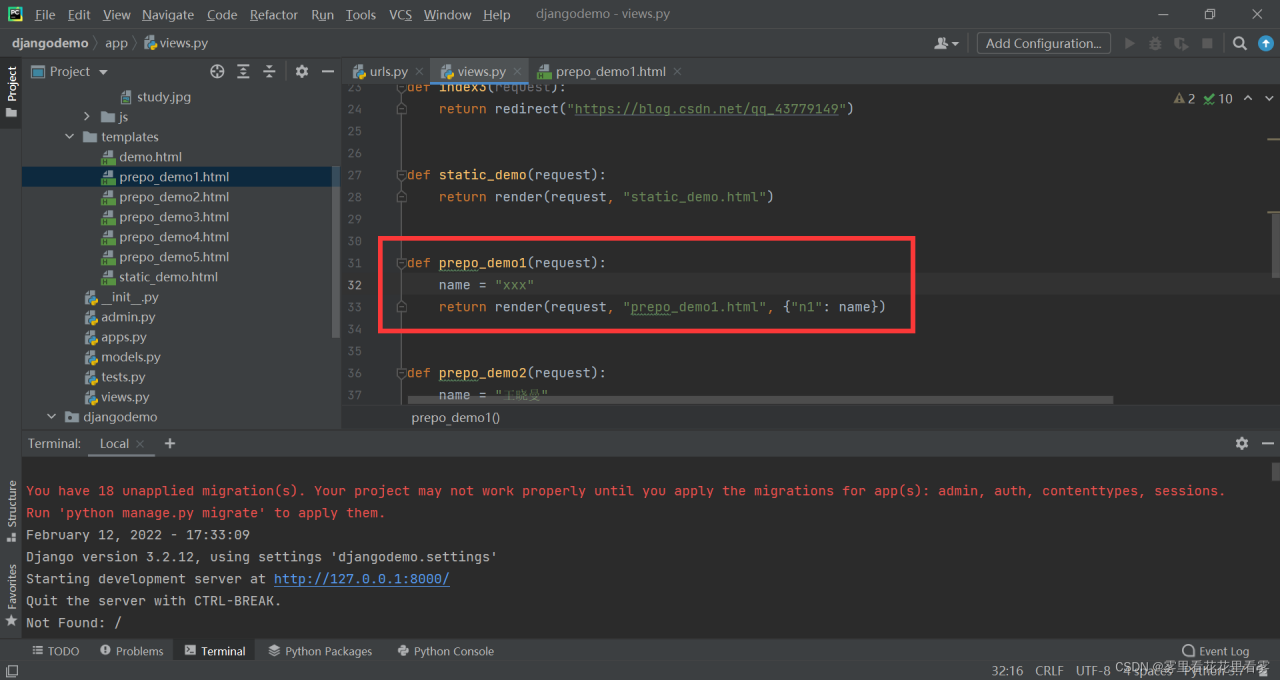The image size is (1280, 680).
Task: Toggle the Structure tool window
Action: pyautogui.click(x=12, y=511)
